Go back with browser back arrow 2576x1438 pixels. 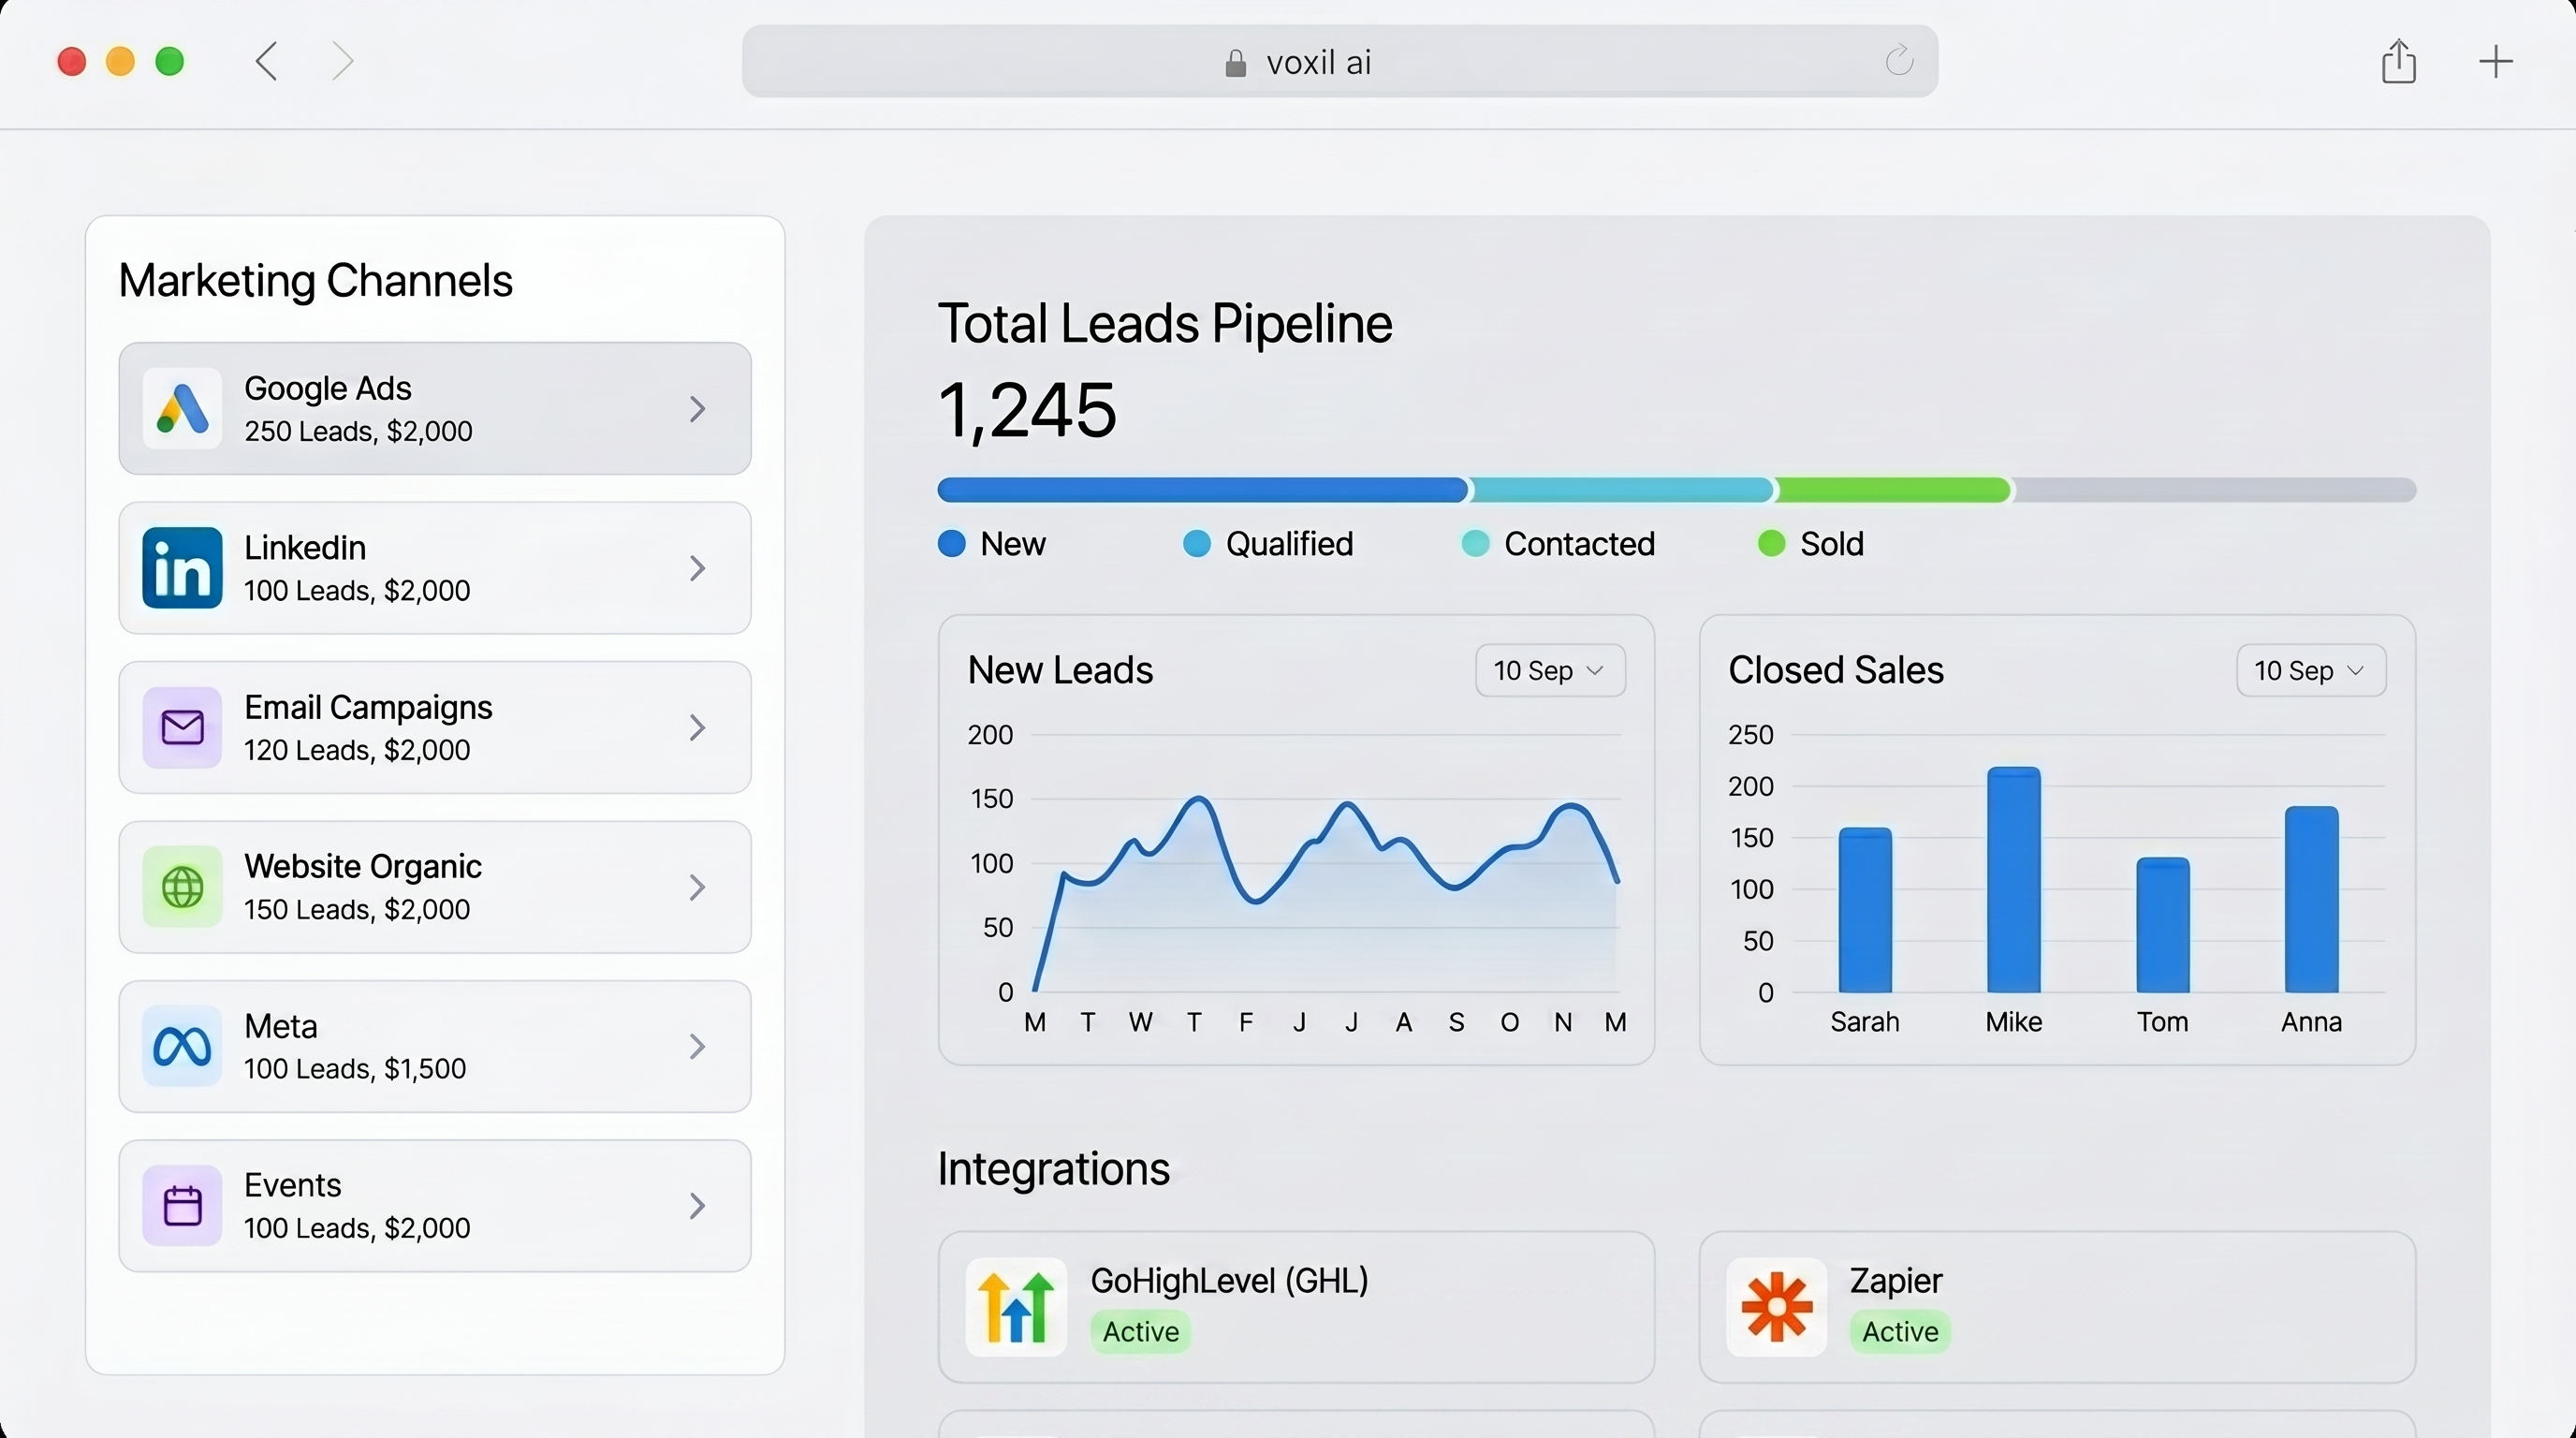pyautogui.click(x=266, y=61)
